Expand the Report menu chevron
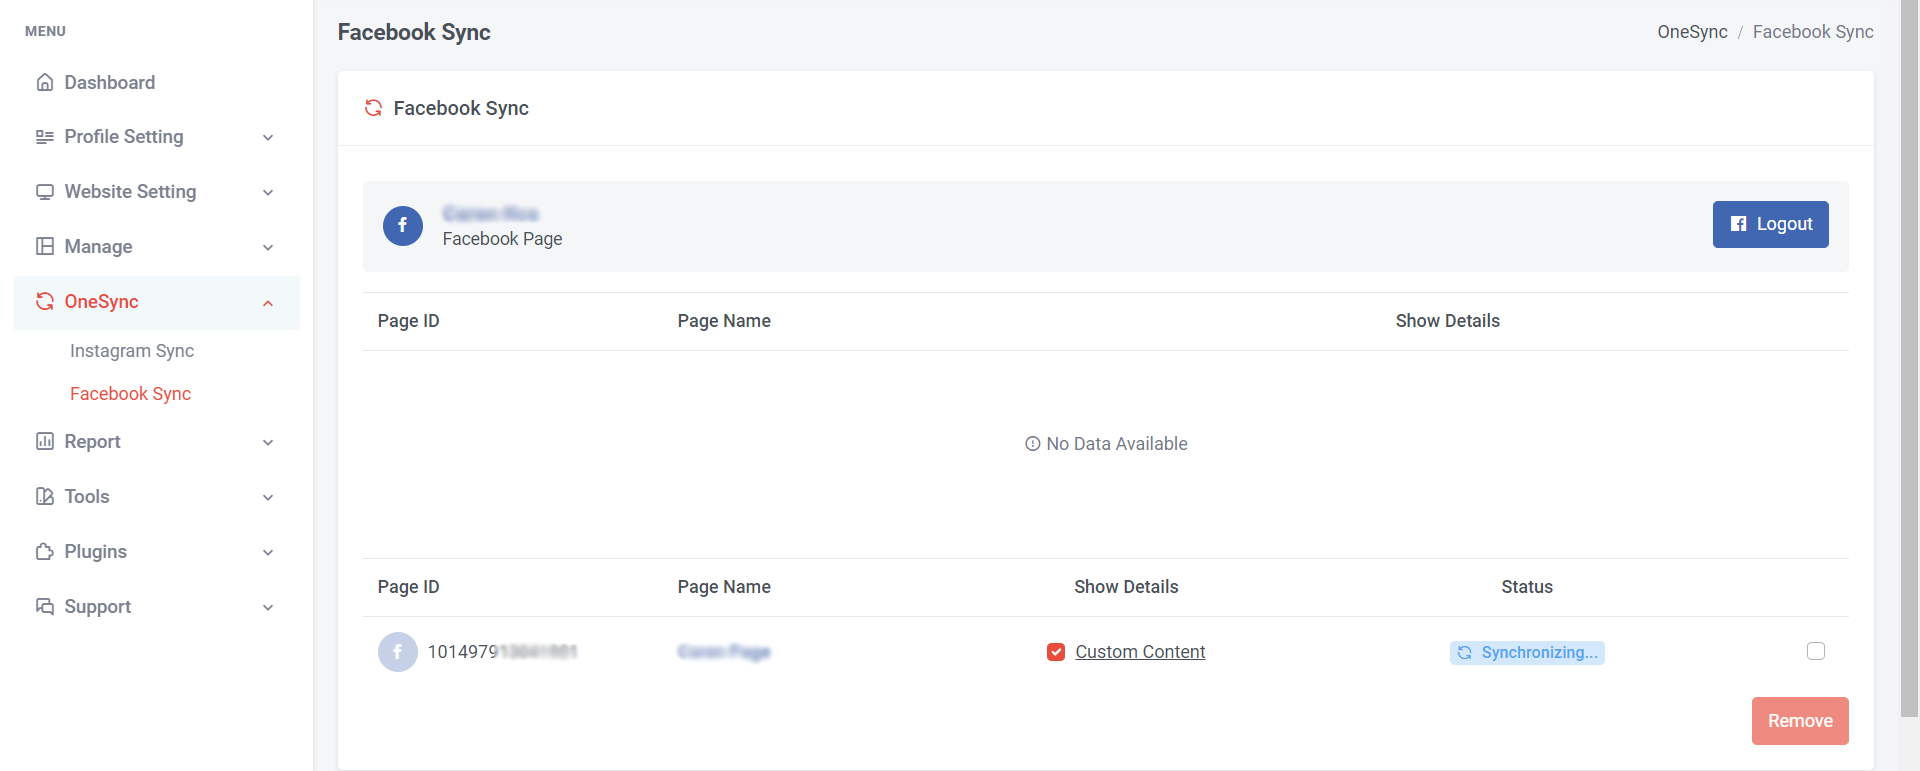Viewport: 1920px width, 771px height. coord(268,443)
